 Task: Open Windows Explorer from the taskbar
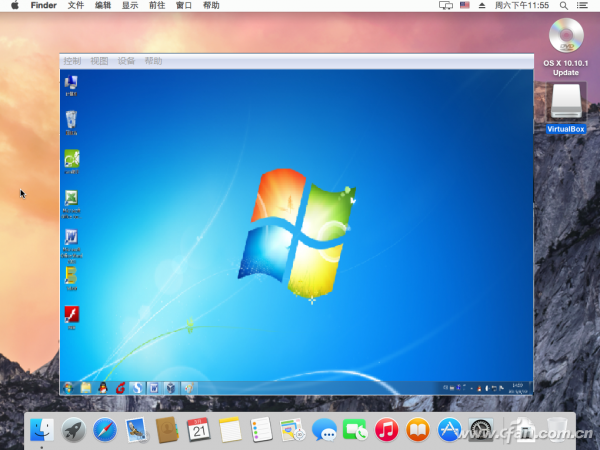pos(86,388)
